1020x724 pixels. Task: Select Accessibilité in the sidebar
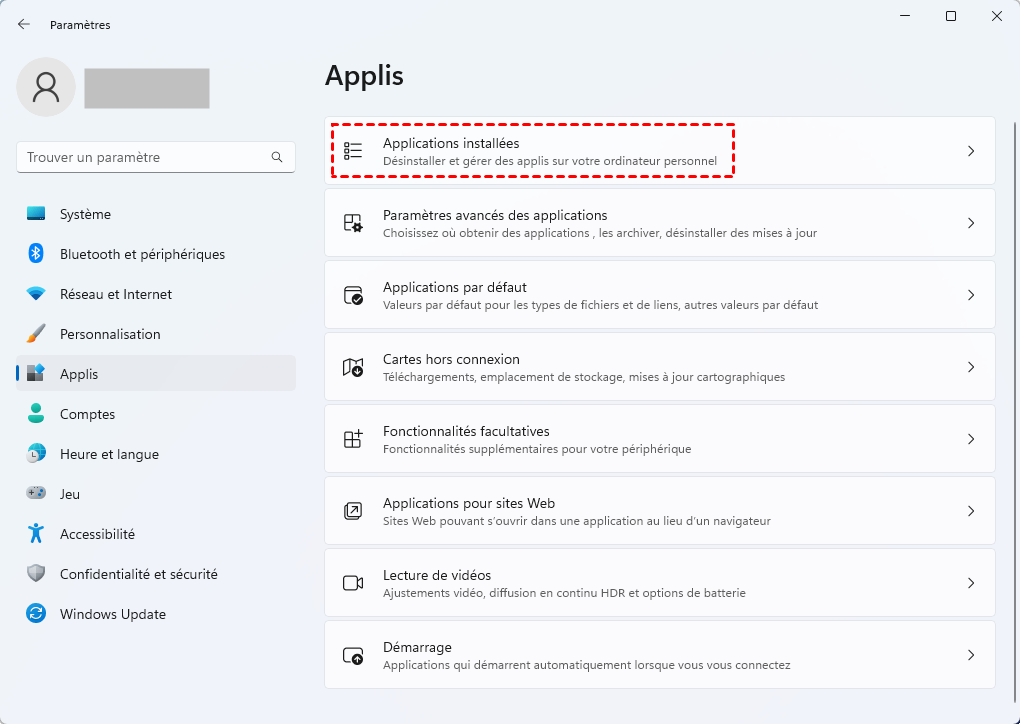click(97, 534)
